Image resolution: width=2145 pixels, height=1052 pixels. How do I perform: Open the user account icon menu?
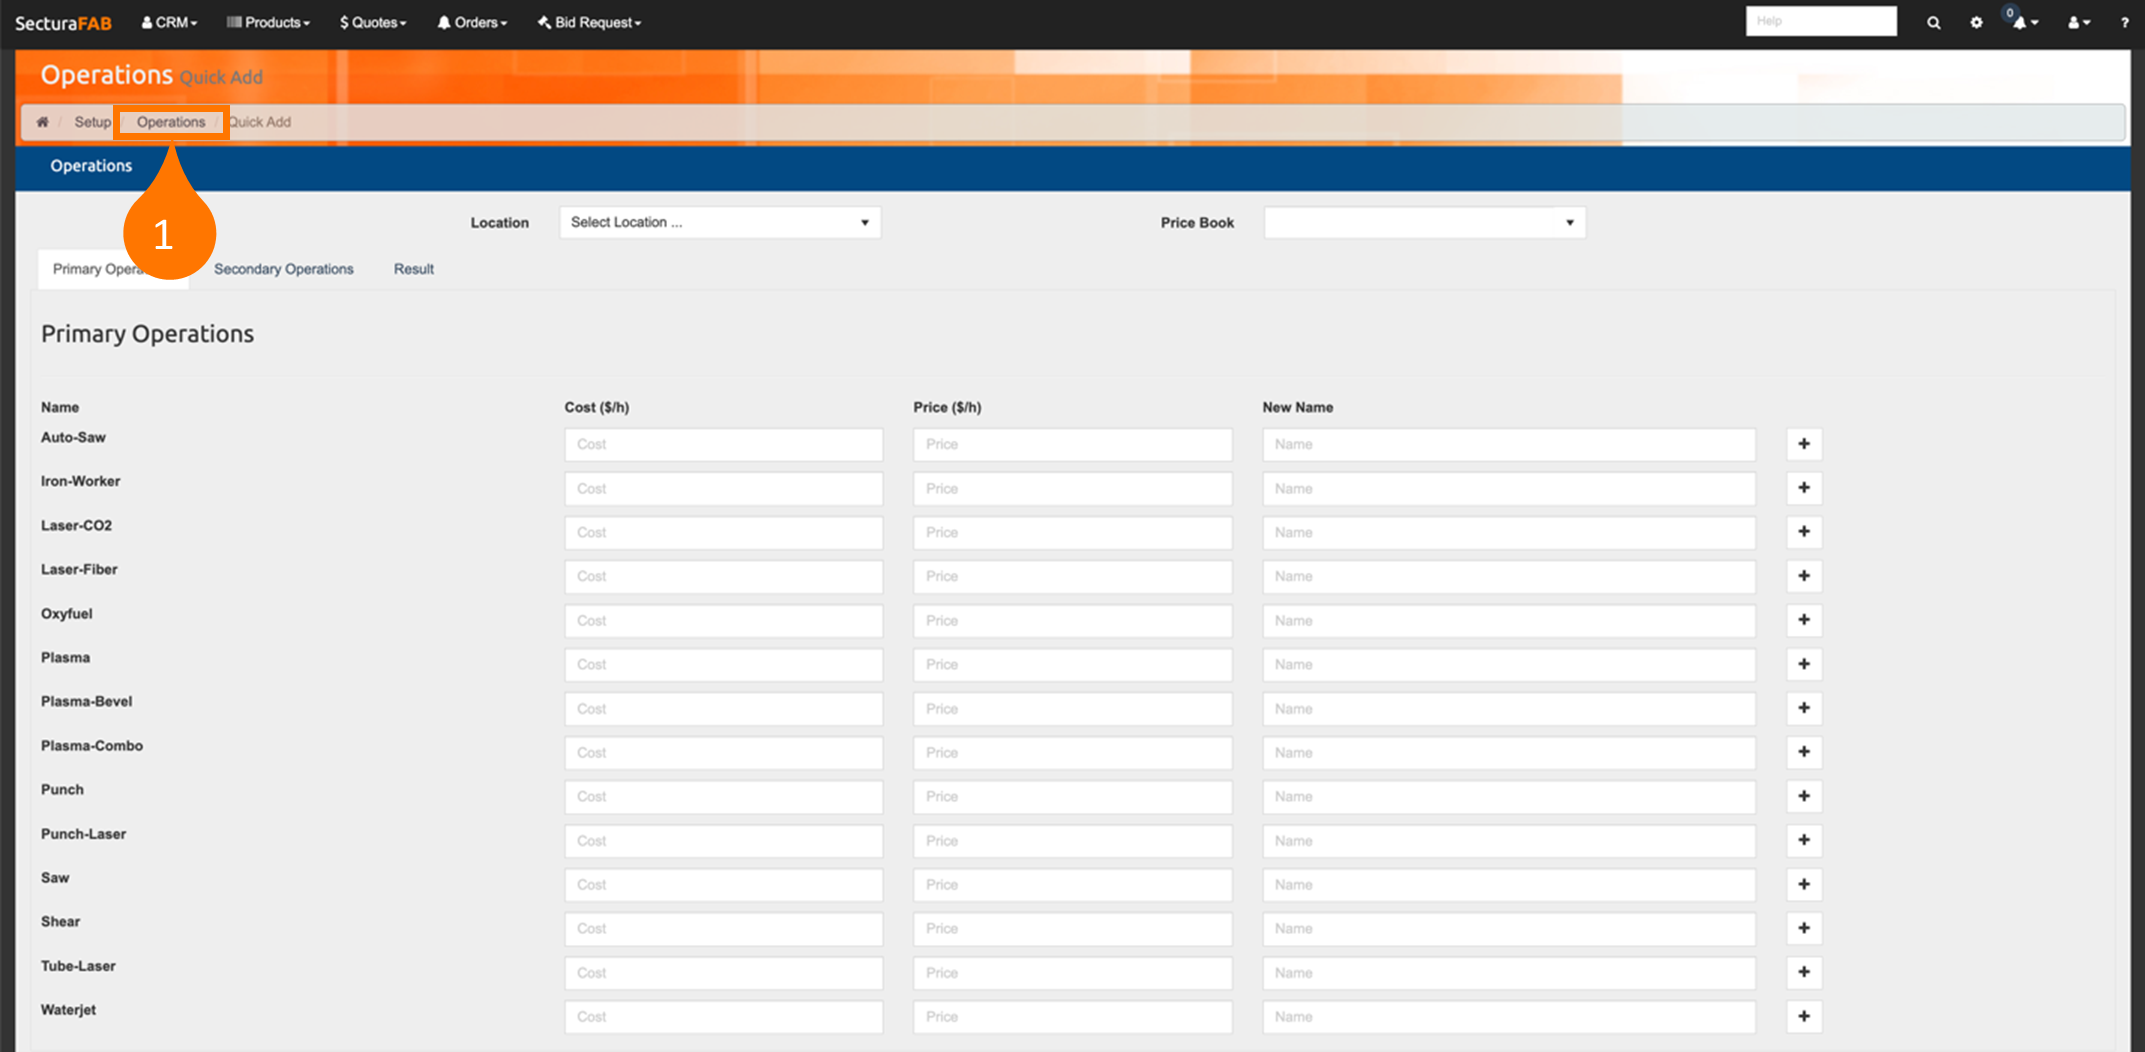(x=2078, y=22)
